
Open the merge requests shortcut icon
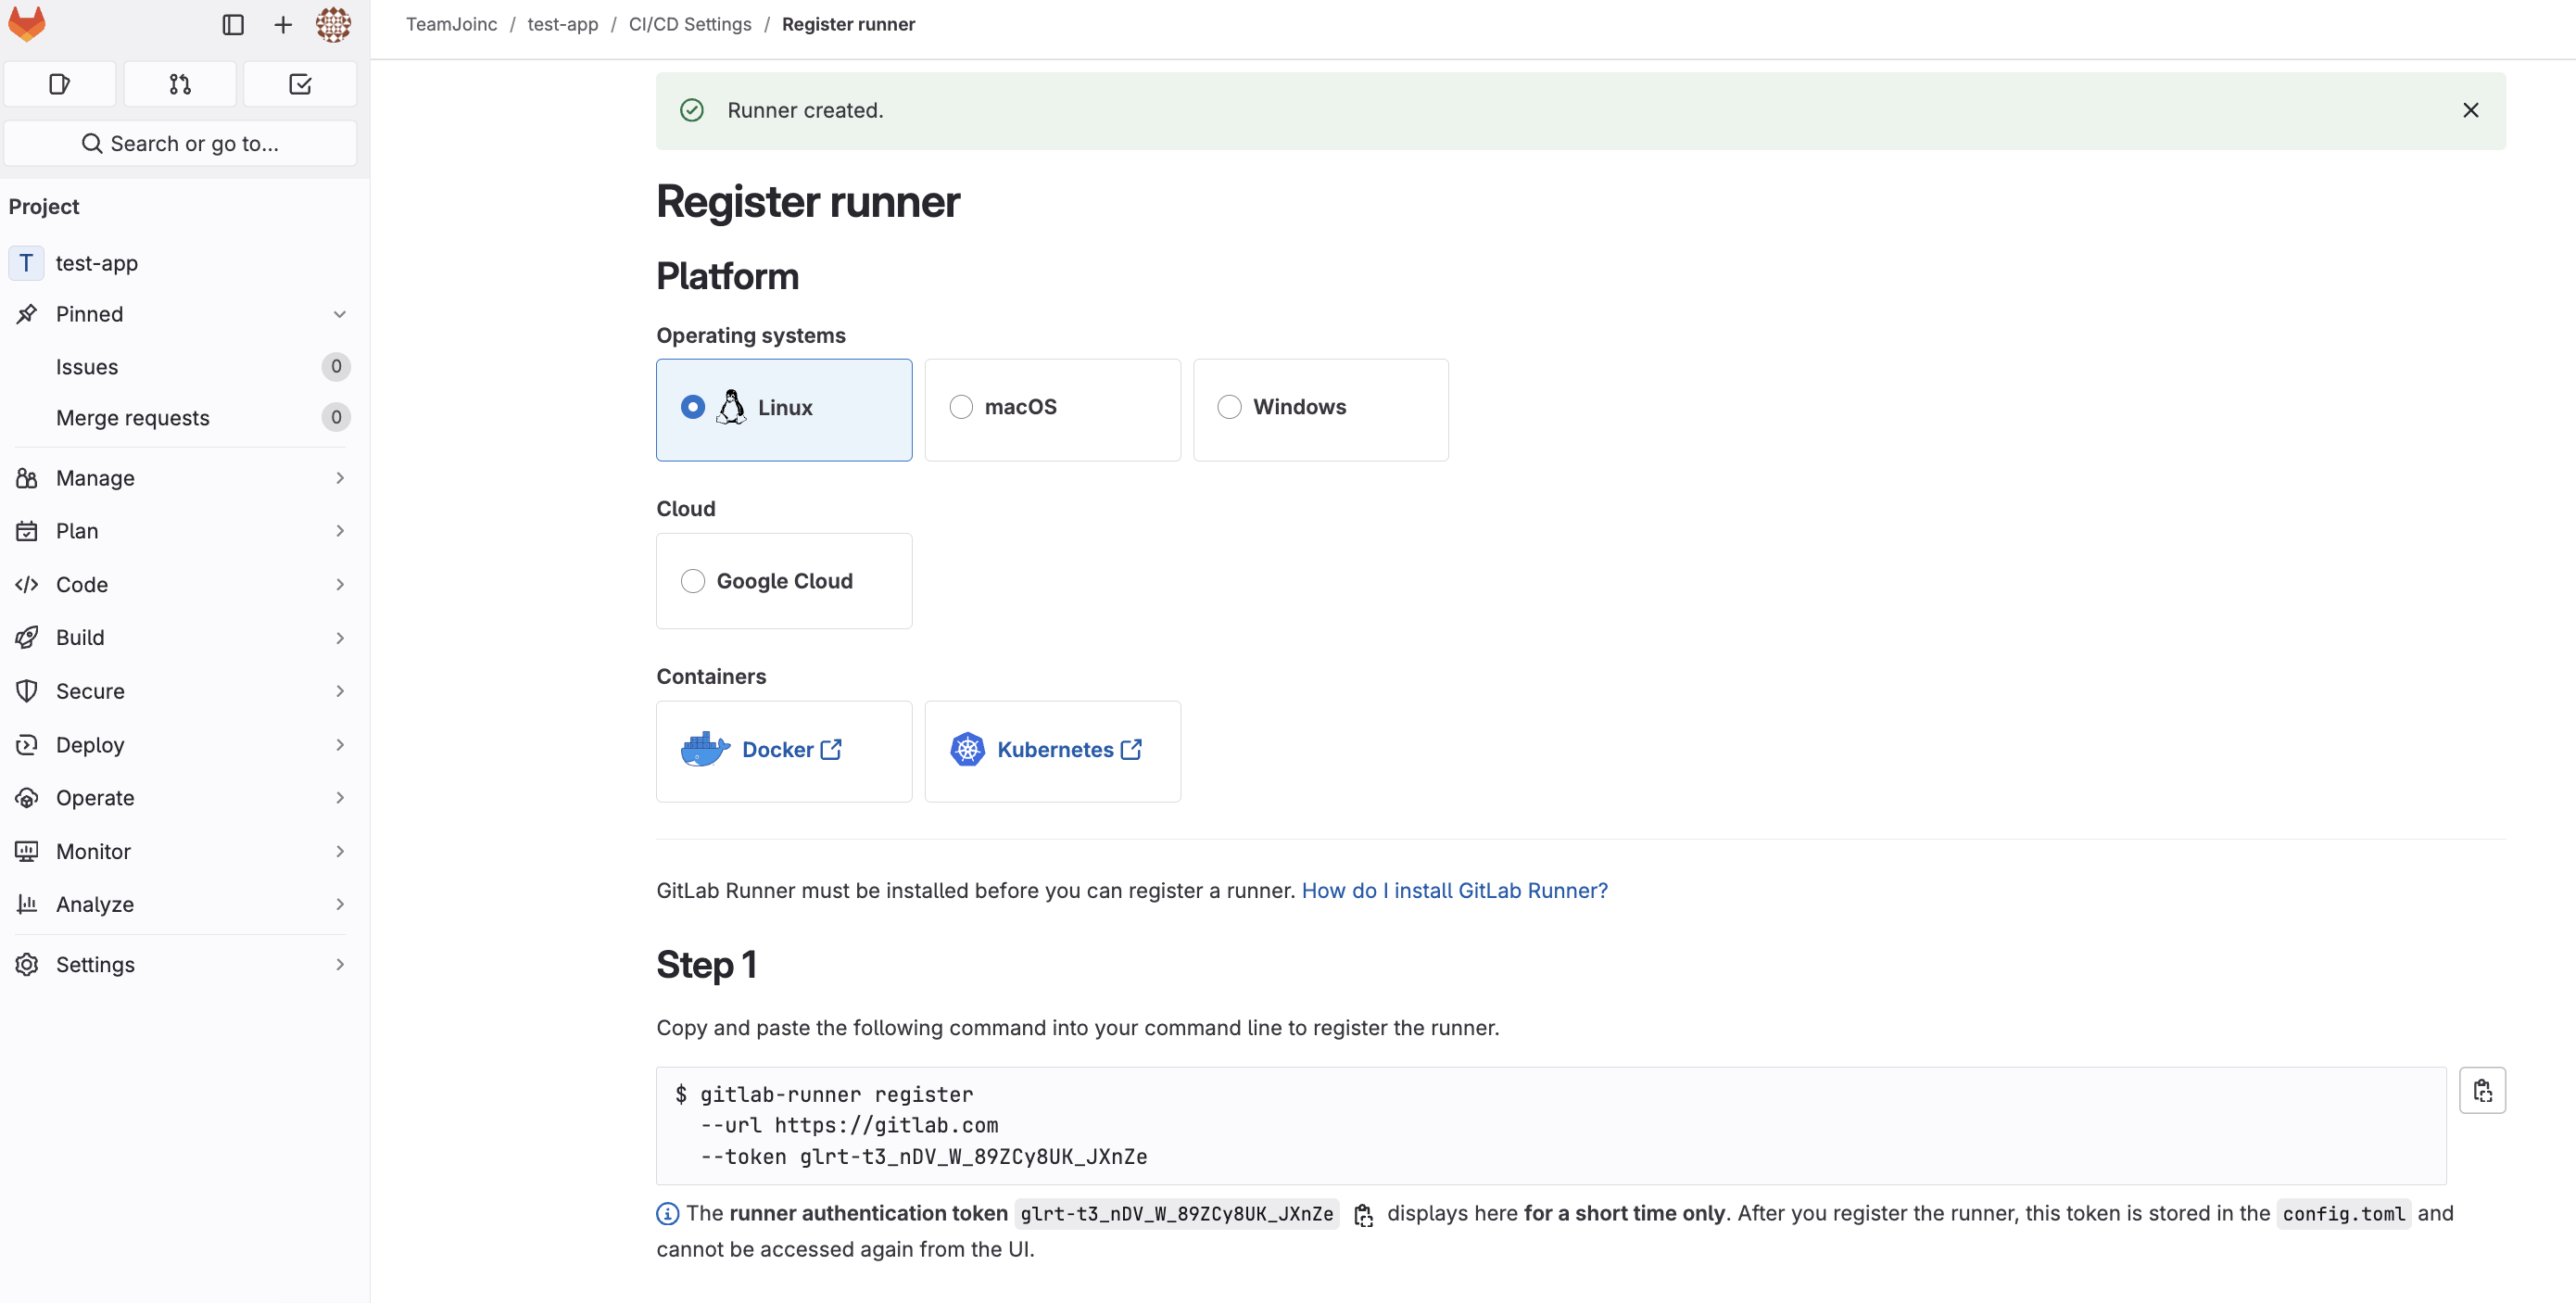coord(180,84)
